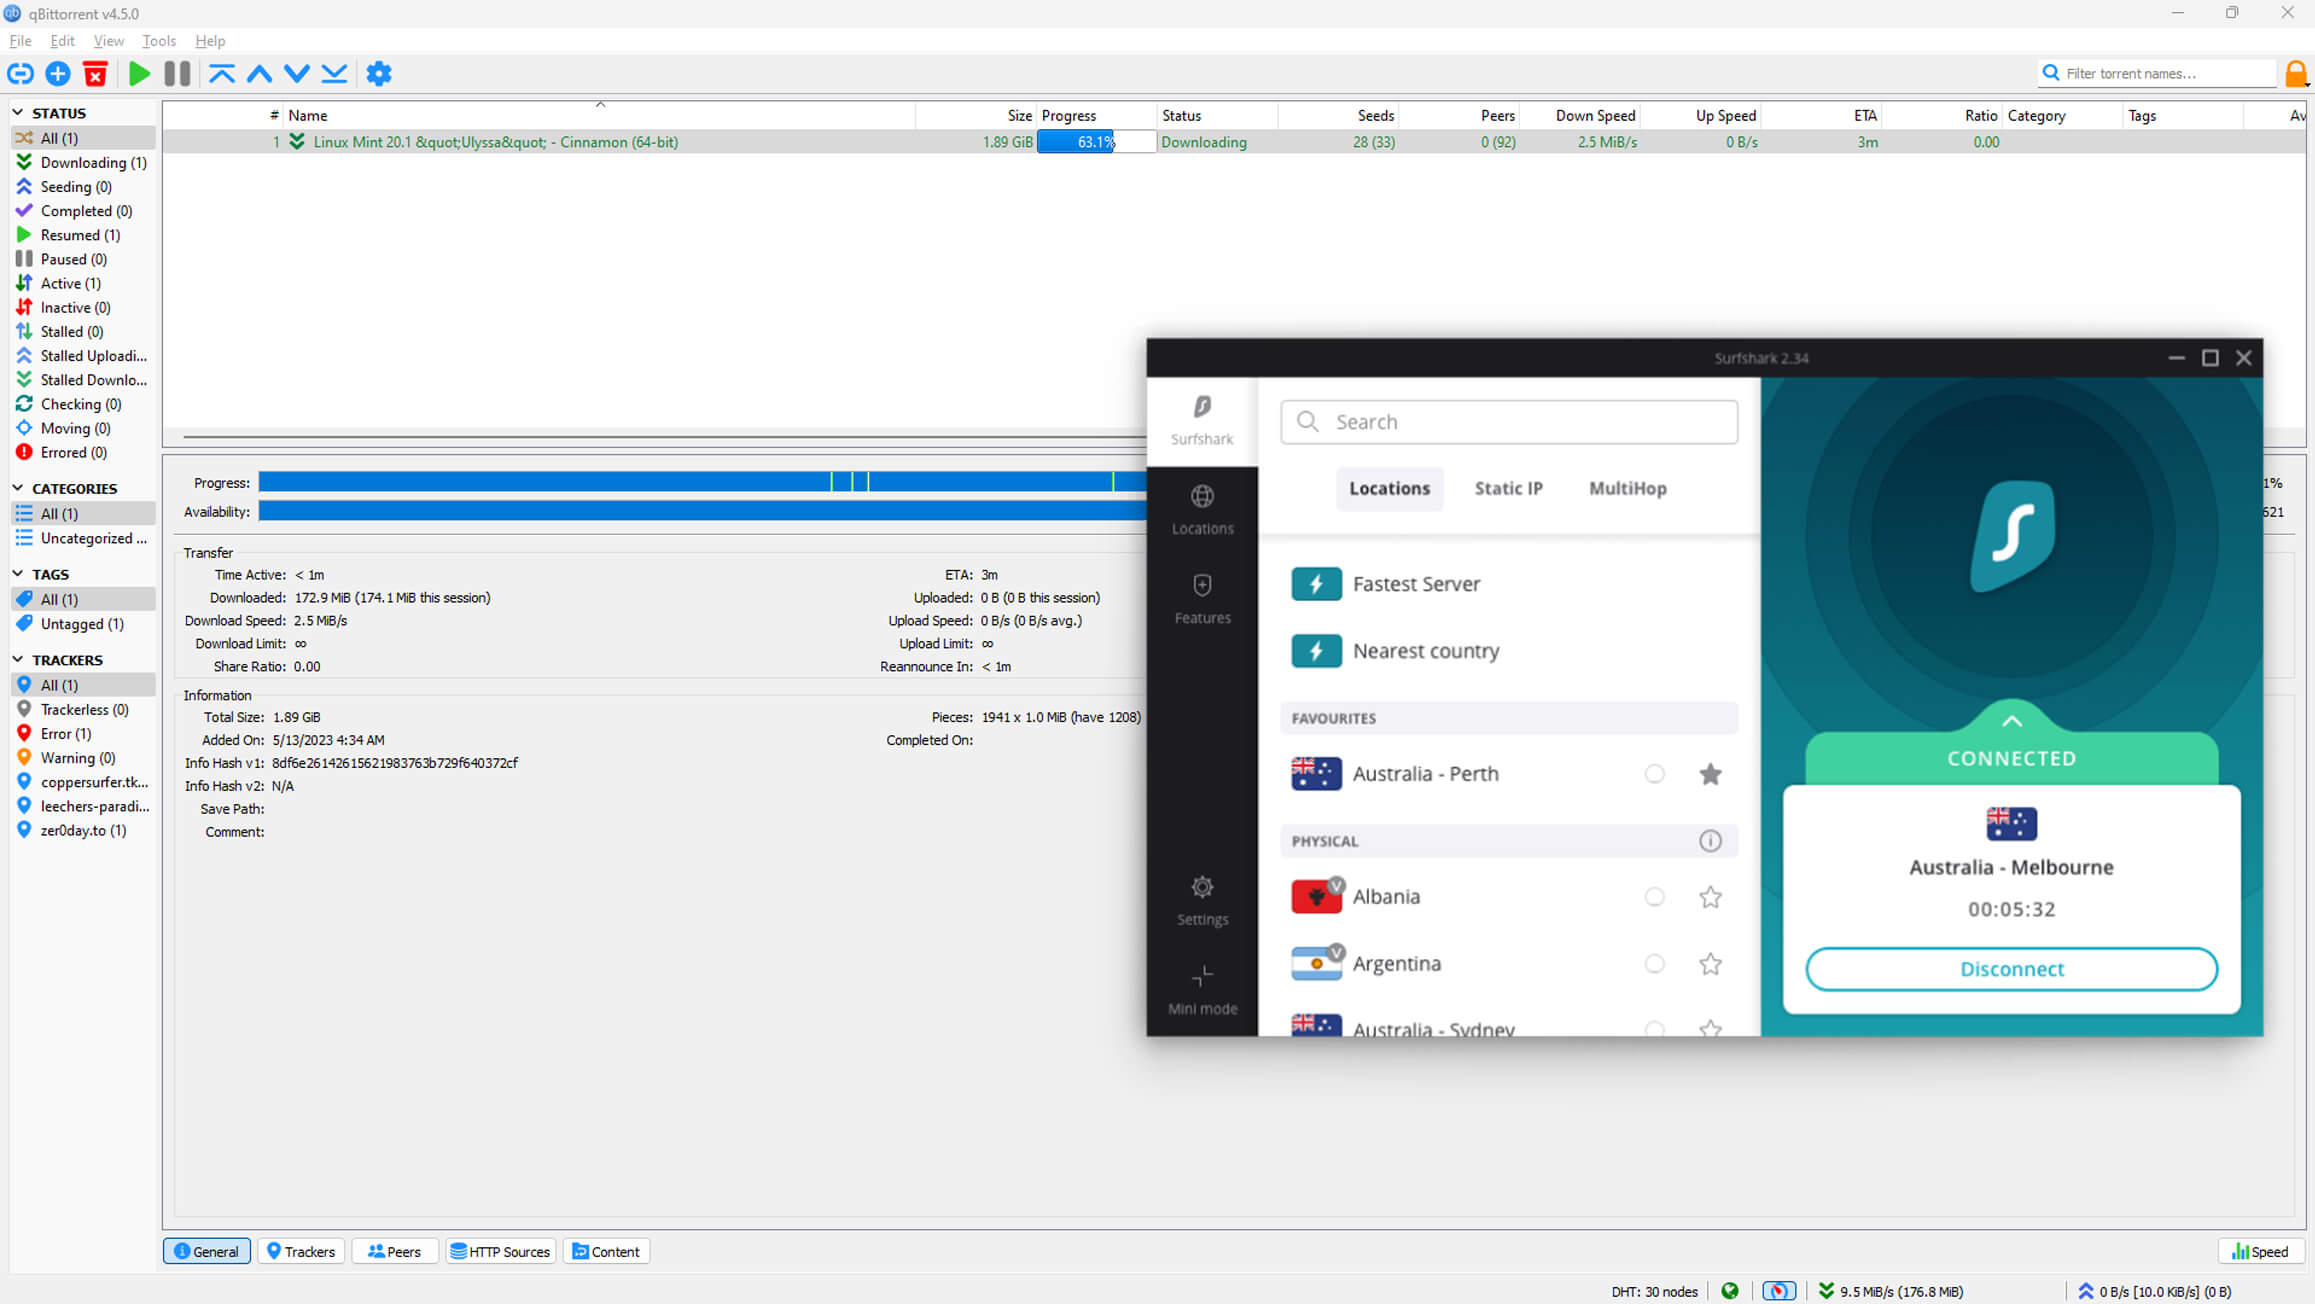Click the connection status globe in status bar
2315x1304 pixels.
click(1730, 1291)
